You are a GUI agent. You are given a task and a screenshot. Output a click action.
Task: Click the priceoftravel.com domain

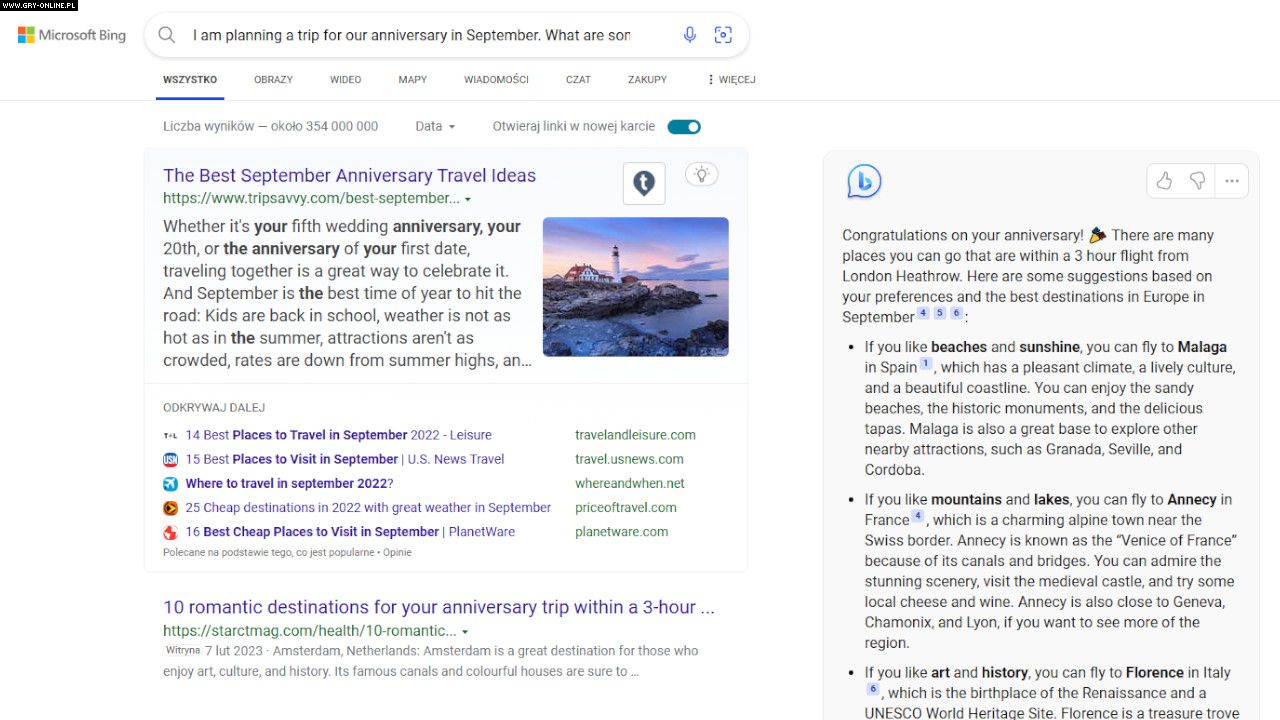(626, 508)
